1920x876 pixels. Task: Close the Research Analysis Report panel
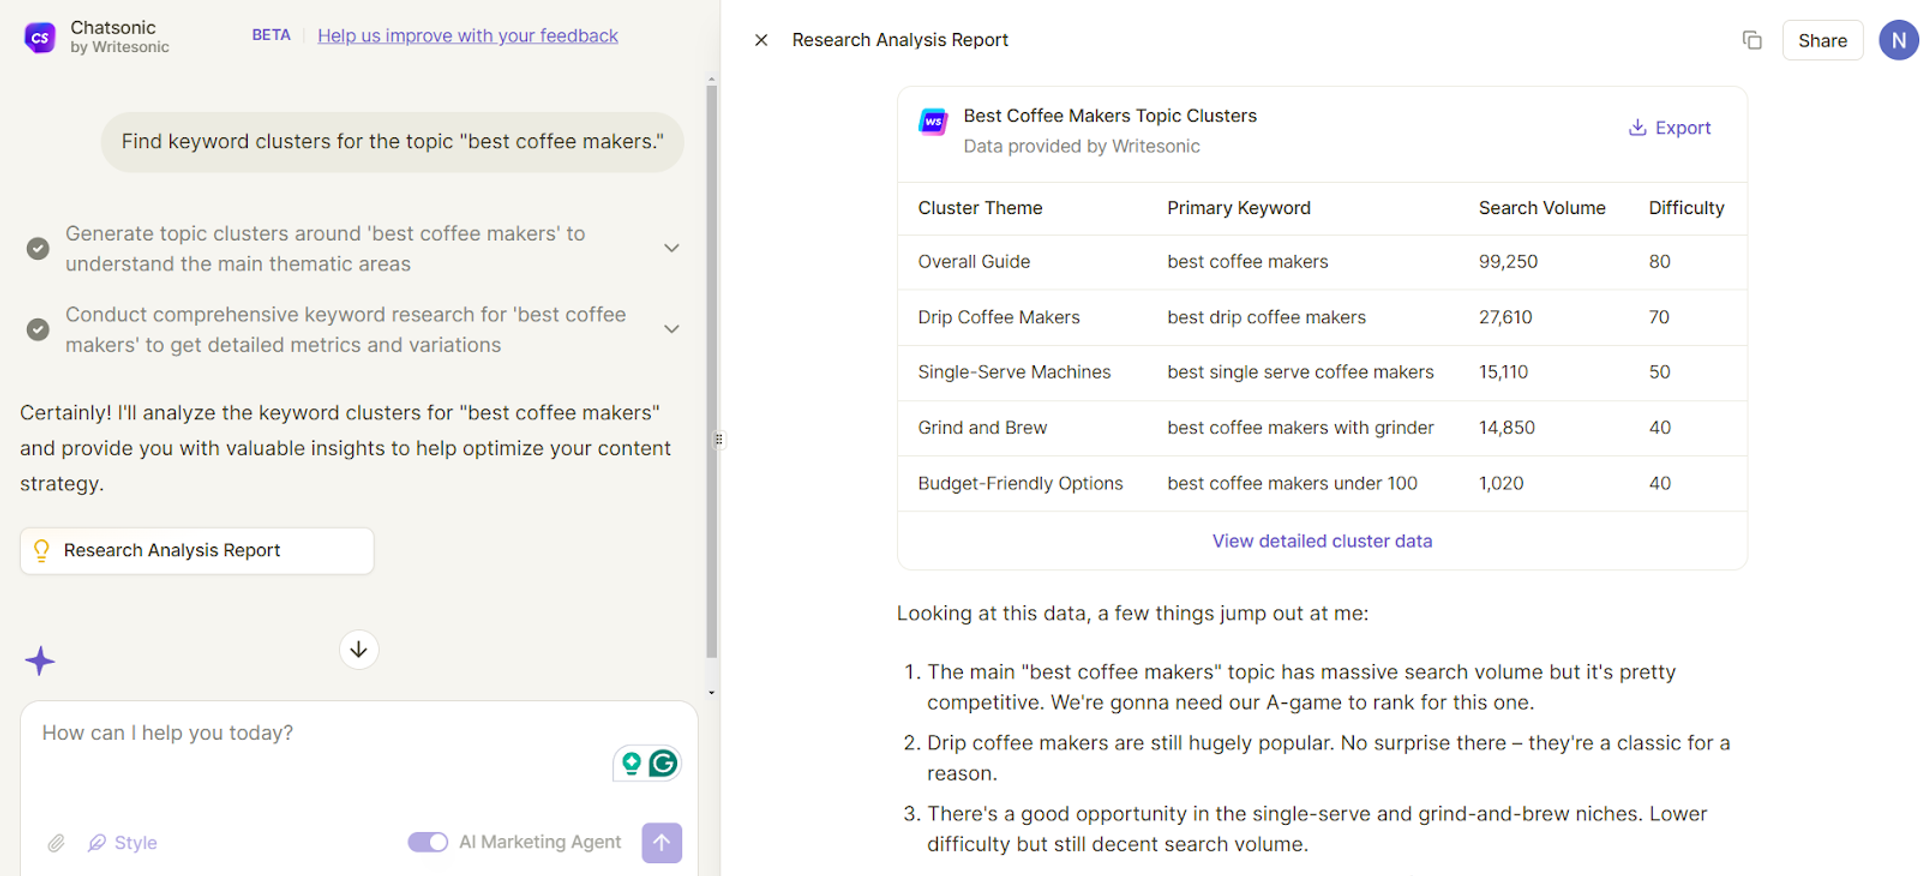pyautogui.click(x=761, y=40)
